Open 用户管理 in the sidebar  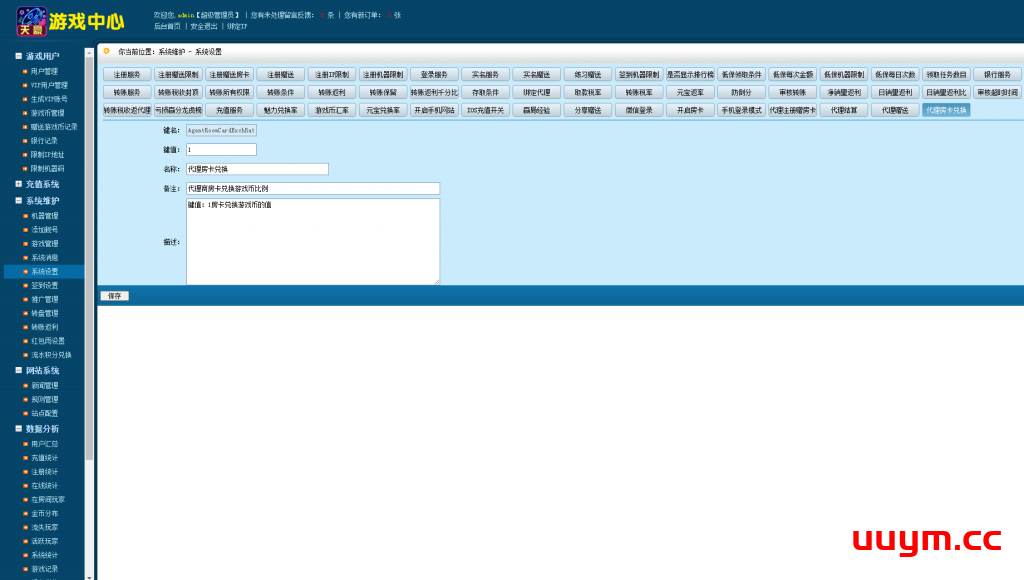pos(44,72)
